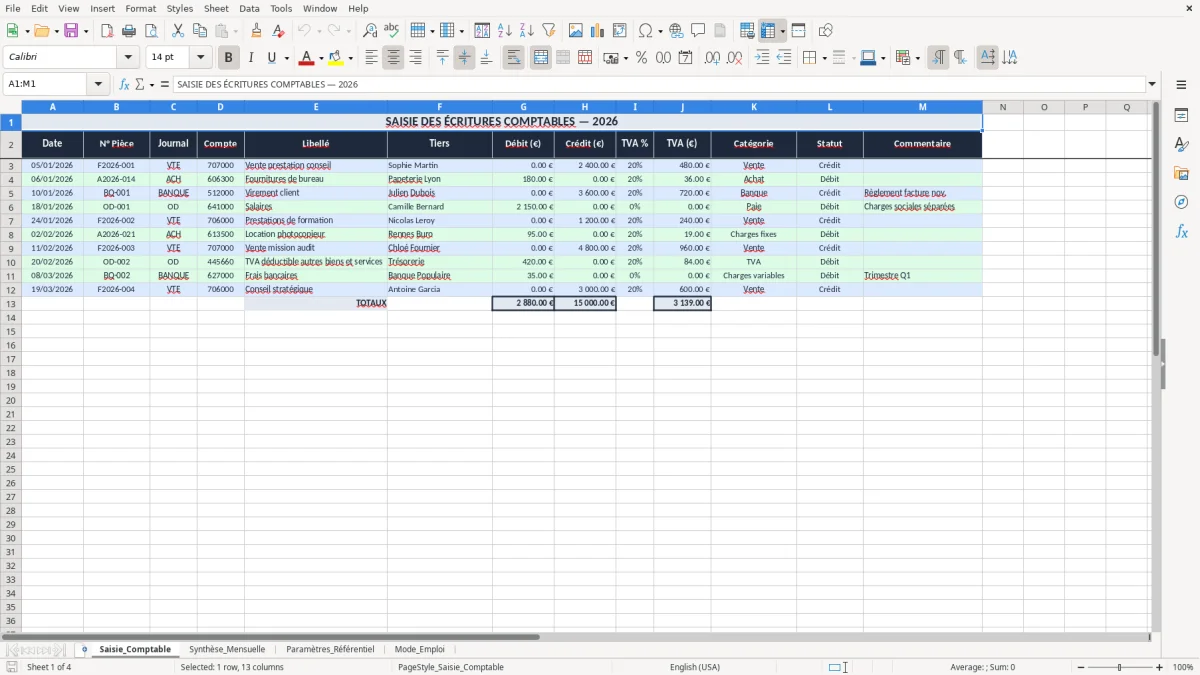Image resolution: width=1200 pixels, height=675 pixels.
Task: Click the Clear Direct Formatting icon
Action: coord(279,31)
